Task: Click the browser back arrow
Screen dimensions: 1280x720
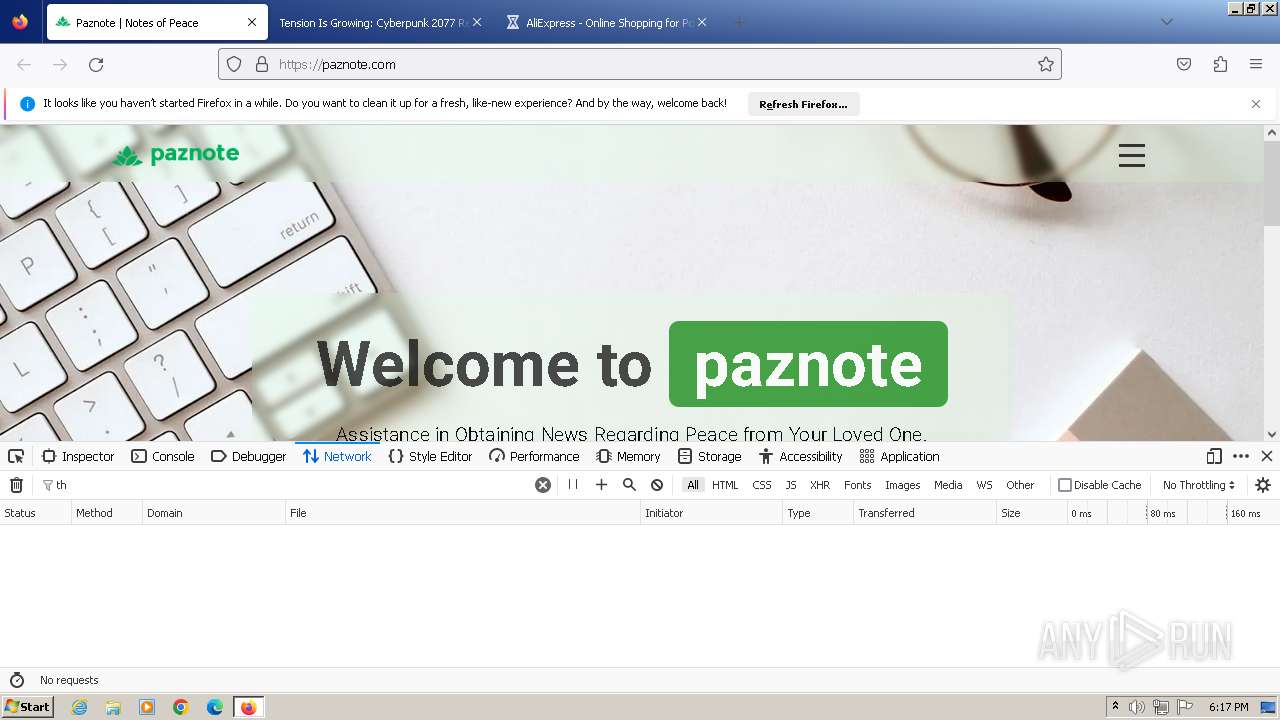Action: (x=24, y=64)
